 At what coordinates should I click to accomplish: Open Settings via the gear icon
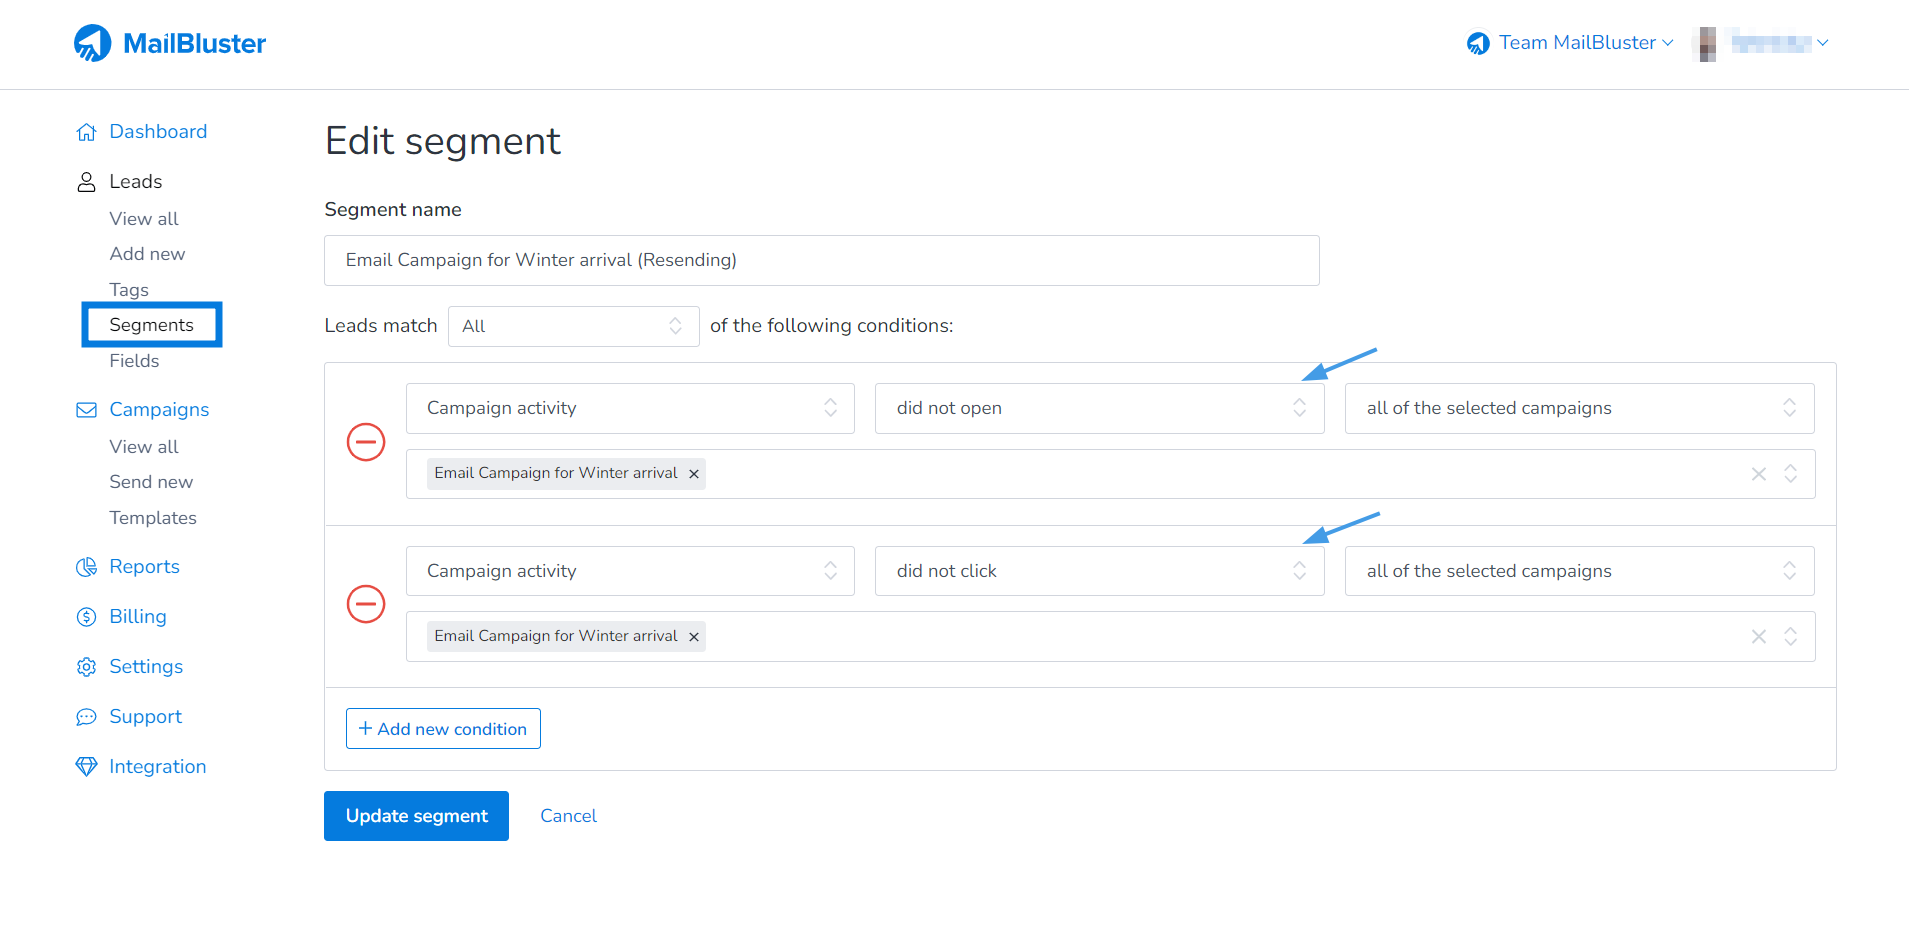87,666
